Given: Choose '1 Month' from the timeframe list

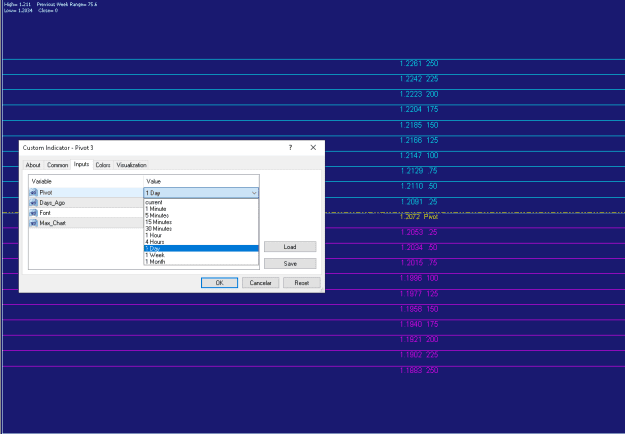Looking at the screenshot, I should click(201, 261).
